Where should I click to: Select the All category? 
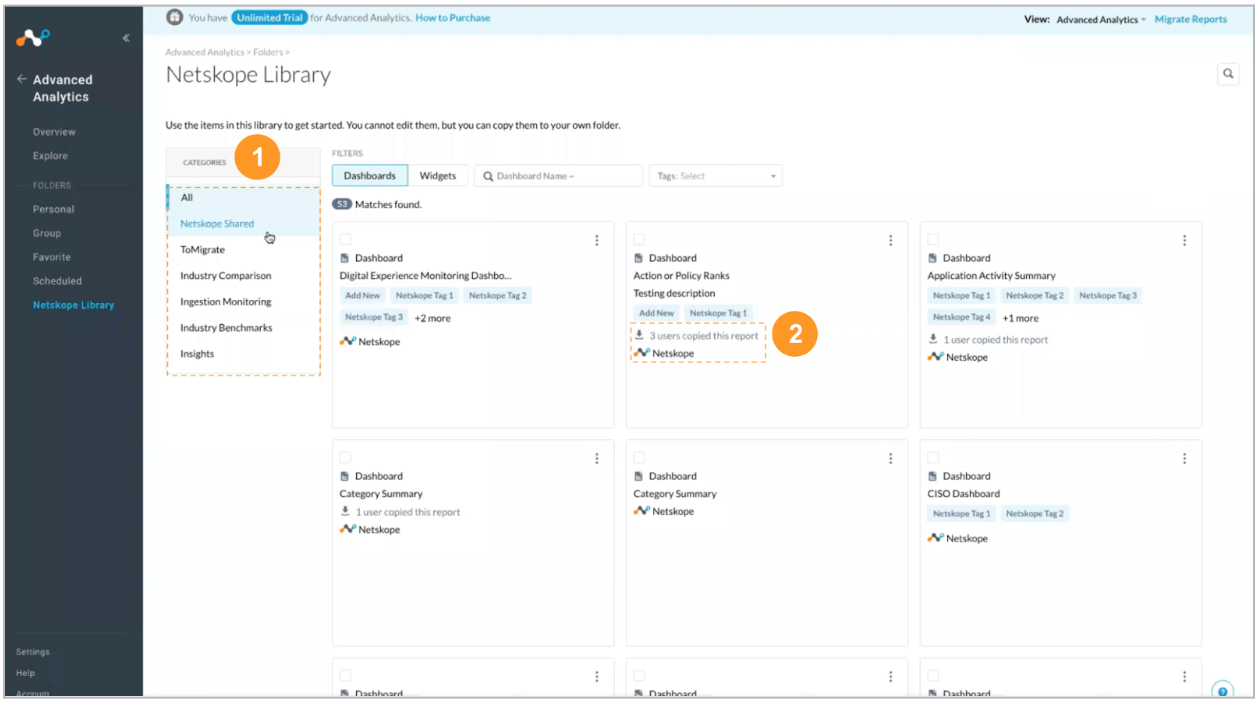coord(244,198)
